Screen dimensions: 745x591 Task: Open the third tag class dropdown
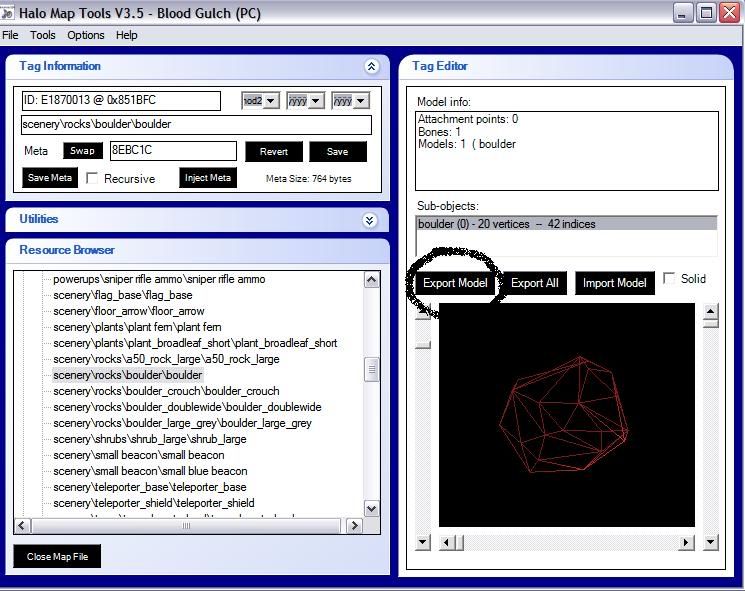click(361, 101)
